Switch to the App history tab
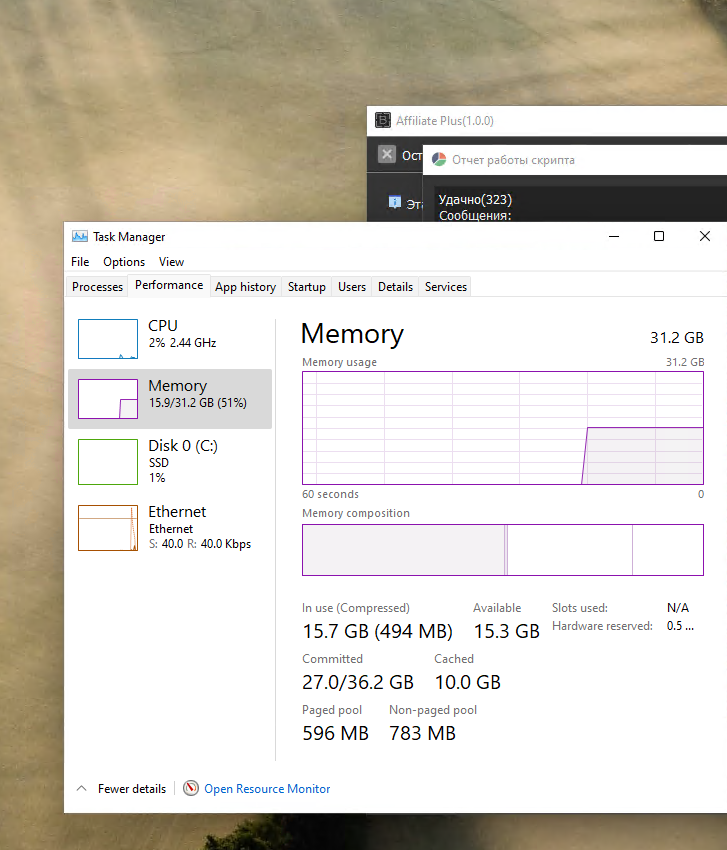 pos(245,287)
